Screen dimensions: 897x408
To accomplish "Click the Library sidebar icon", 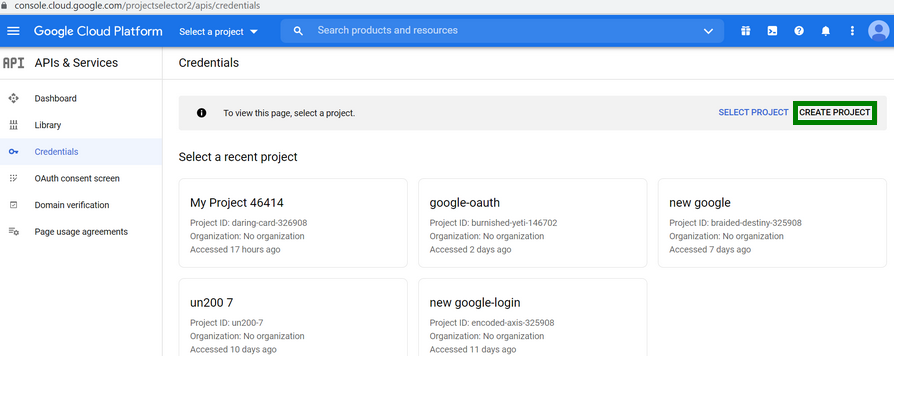I will coord(14,125).
